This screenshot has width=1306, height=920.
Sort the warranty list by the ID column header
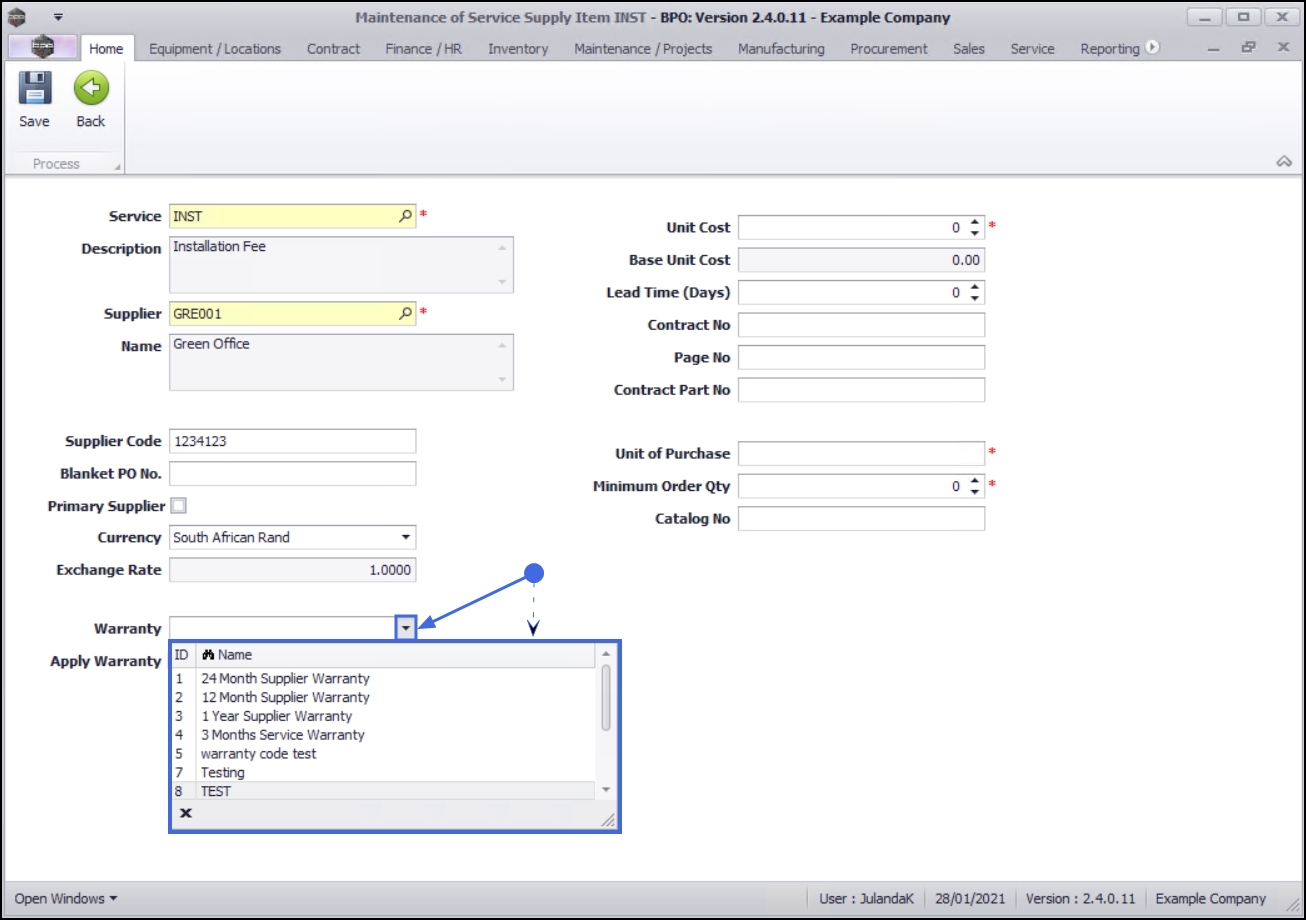click(x=183, y=655)
